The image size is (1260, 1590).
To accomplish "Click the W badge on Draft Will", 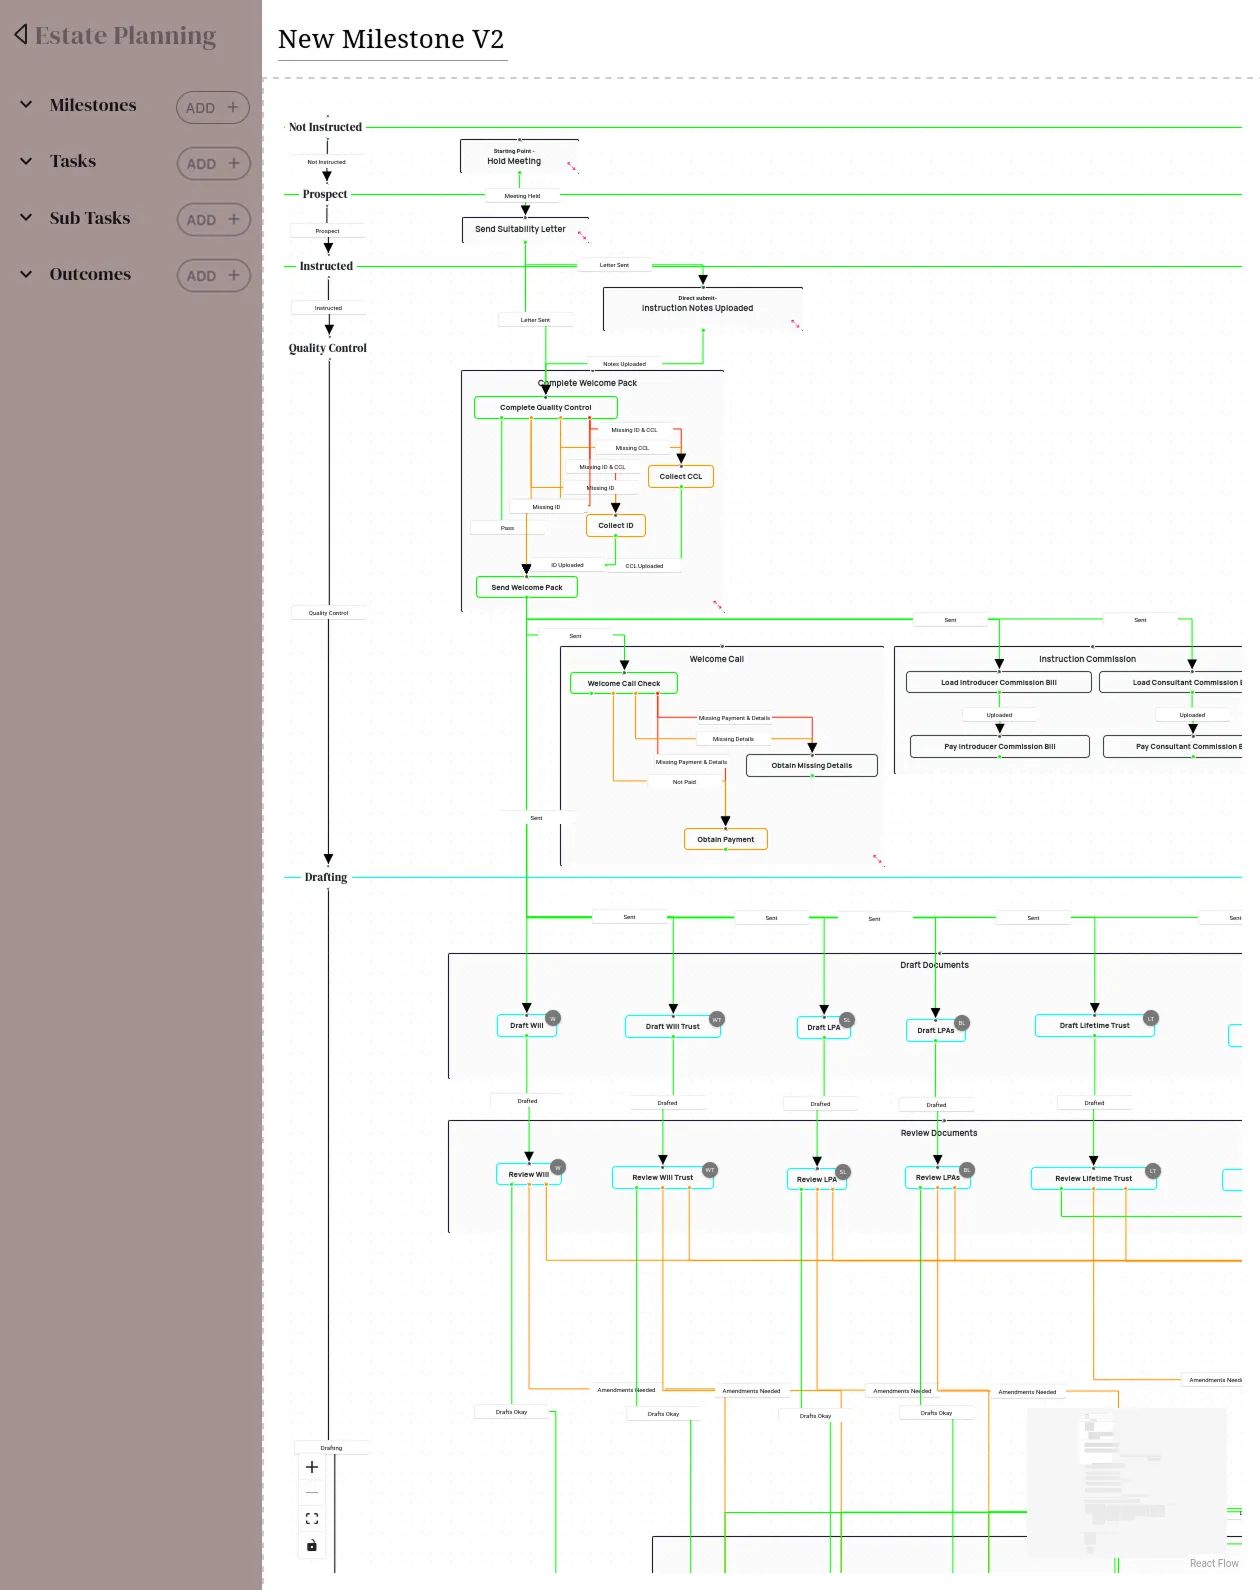I will pyautogui.click(x=552, y=1018).
